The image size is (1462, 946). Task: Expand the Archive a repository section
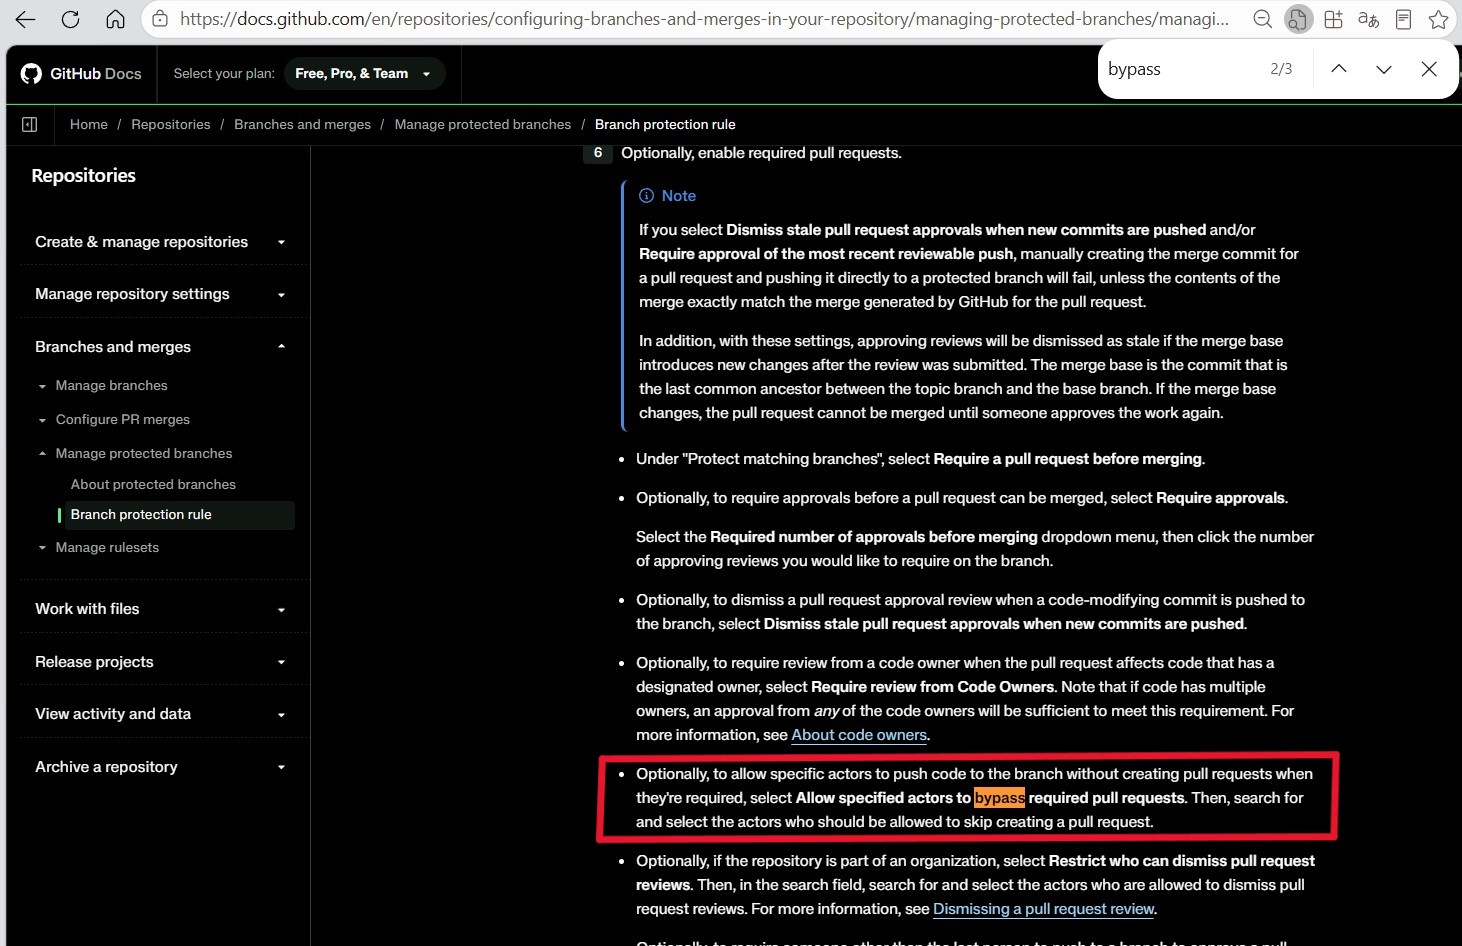point(161,767)
